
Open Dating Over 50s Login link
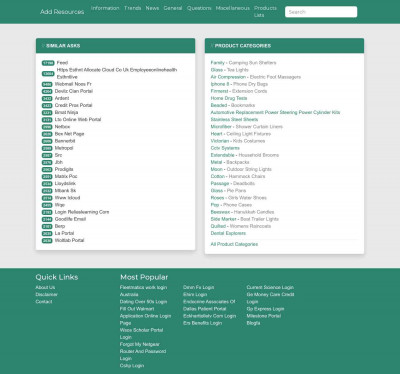[143, 302]
